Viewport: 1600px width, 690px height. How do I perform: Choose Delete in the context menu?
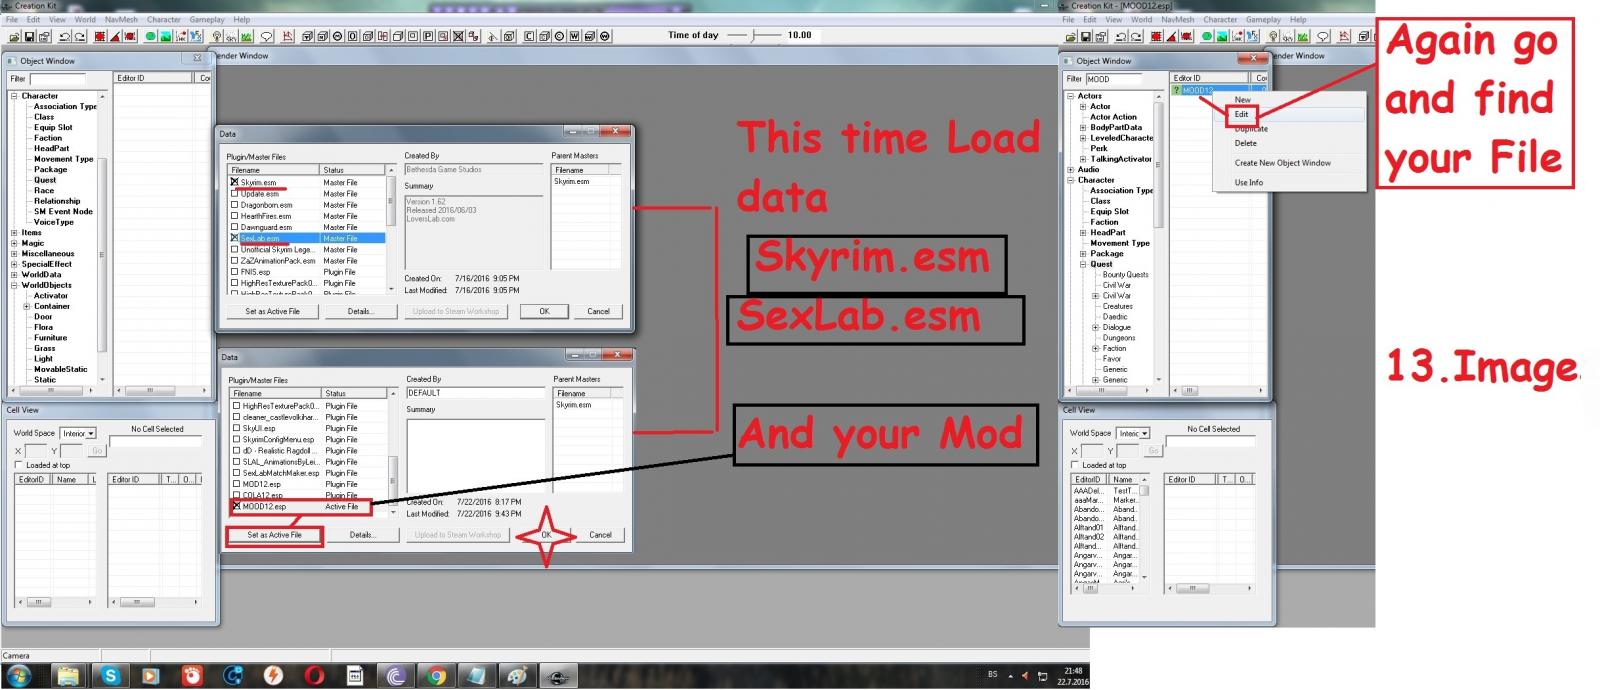pyautogui.click(x=1245, y=143)
